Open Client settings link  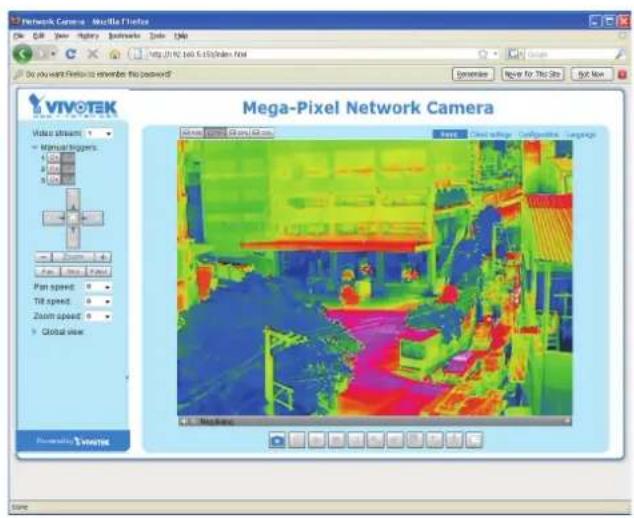(x=491, y=134)
